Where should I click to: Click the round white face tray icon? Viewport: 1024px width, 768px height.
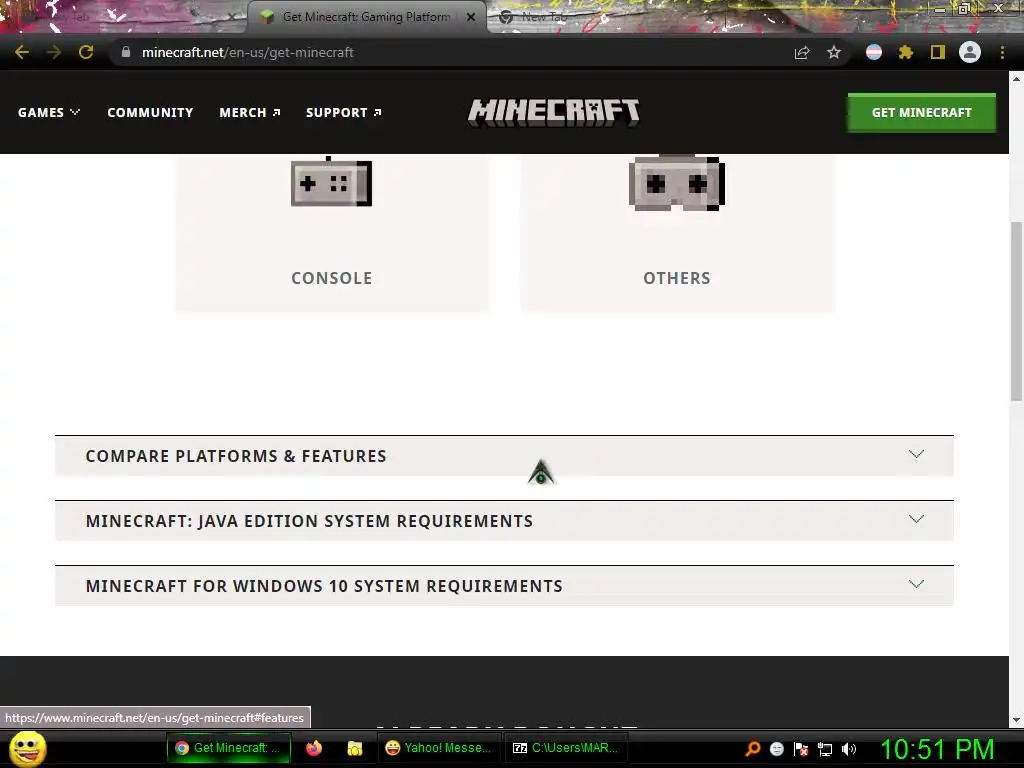click(x=776, y=749)
